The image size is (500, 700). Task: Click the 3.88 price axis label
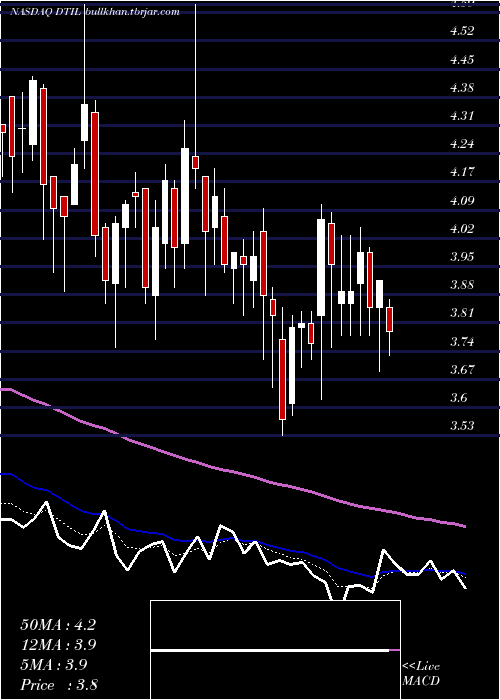coord(462,285)
